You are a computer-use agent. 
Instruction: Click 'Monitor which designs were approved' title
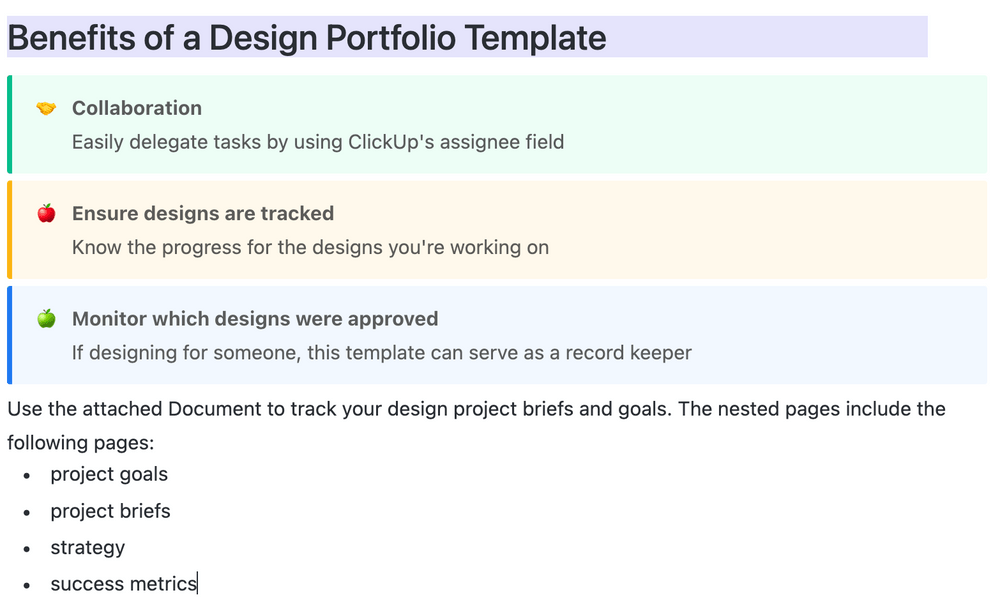tap(255, 319)
